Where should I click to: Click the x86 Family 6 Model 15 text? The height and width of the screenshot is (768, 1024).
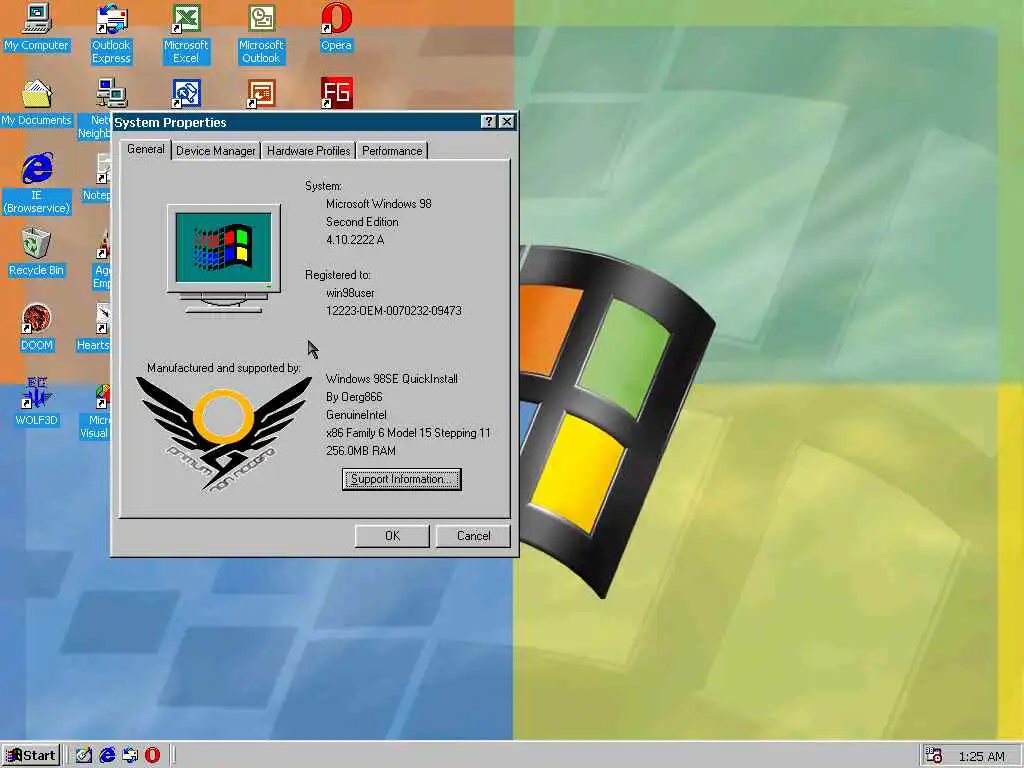pyautogui.click(x=408, y=433)
